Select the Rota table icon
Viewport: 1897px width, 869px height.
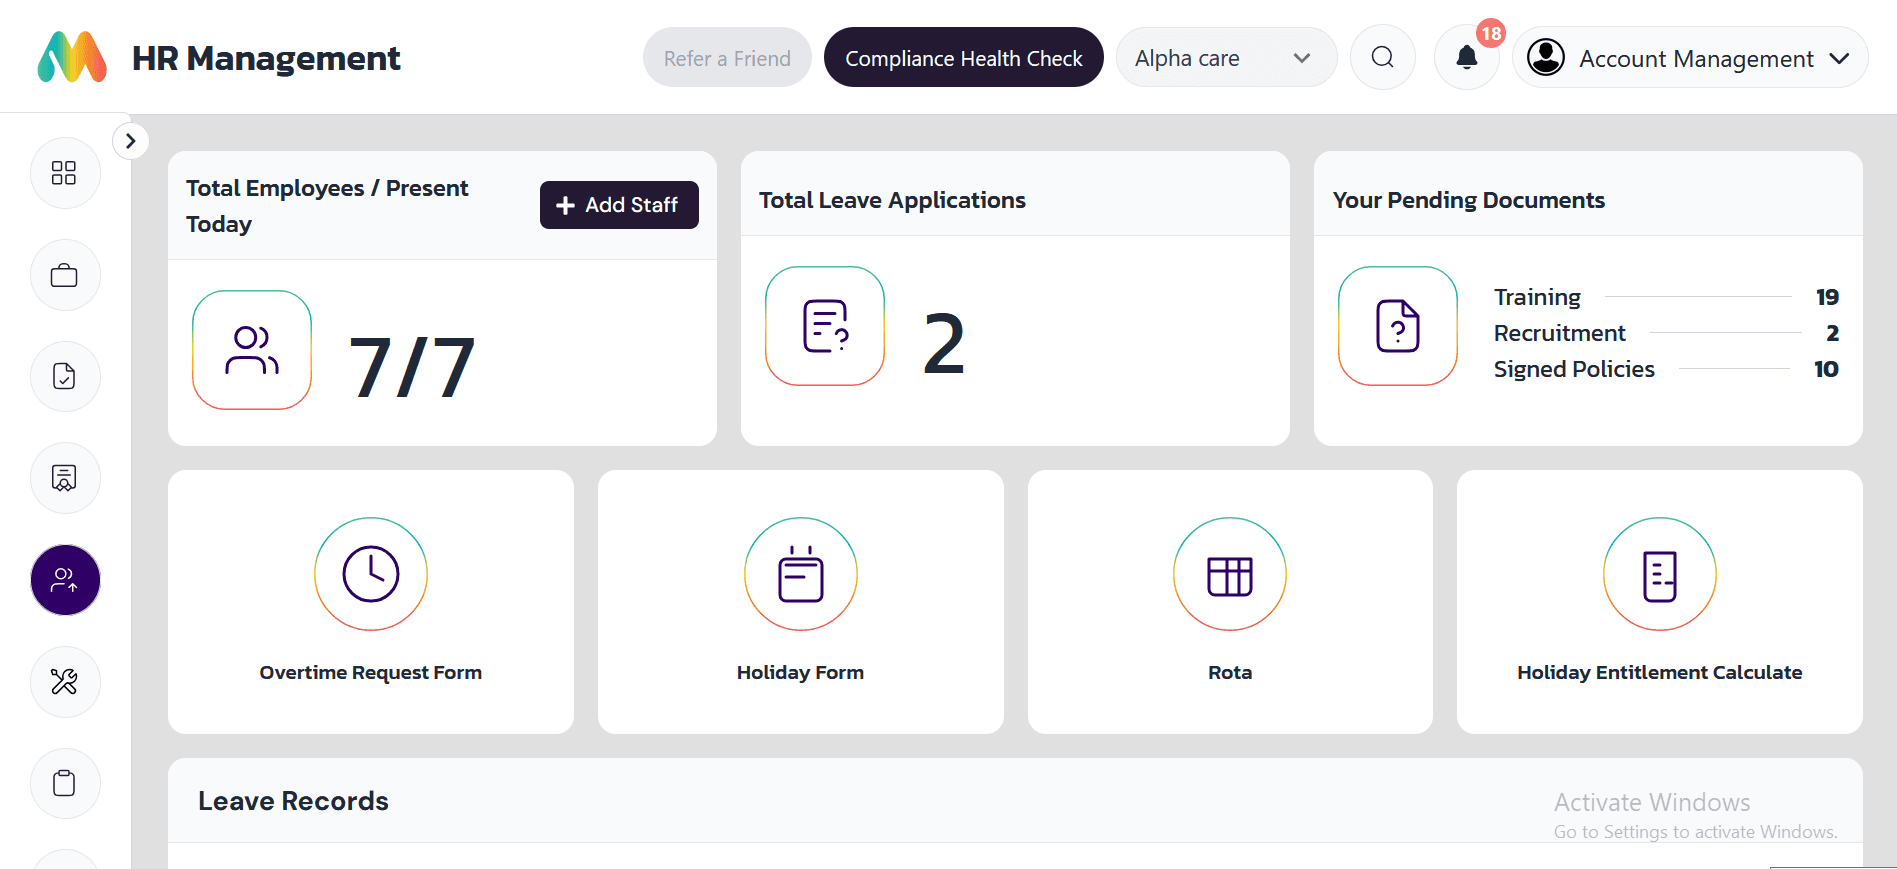(x=1229, y=575)
